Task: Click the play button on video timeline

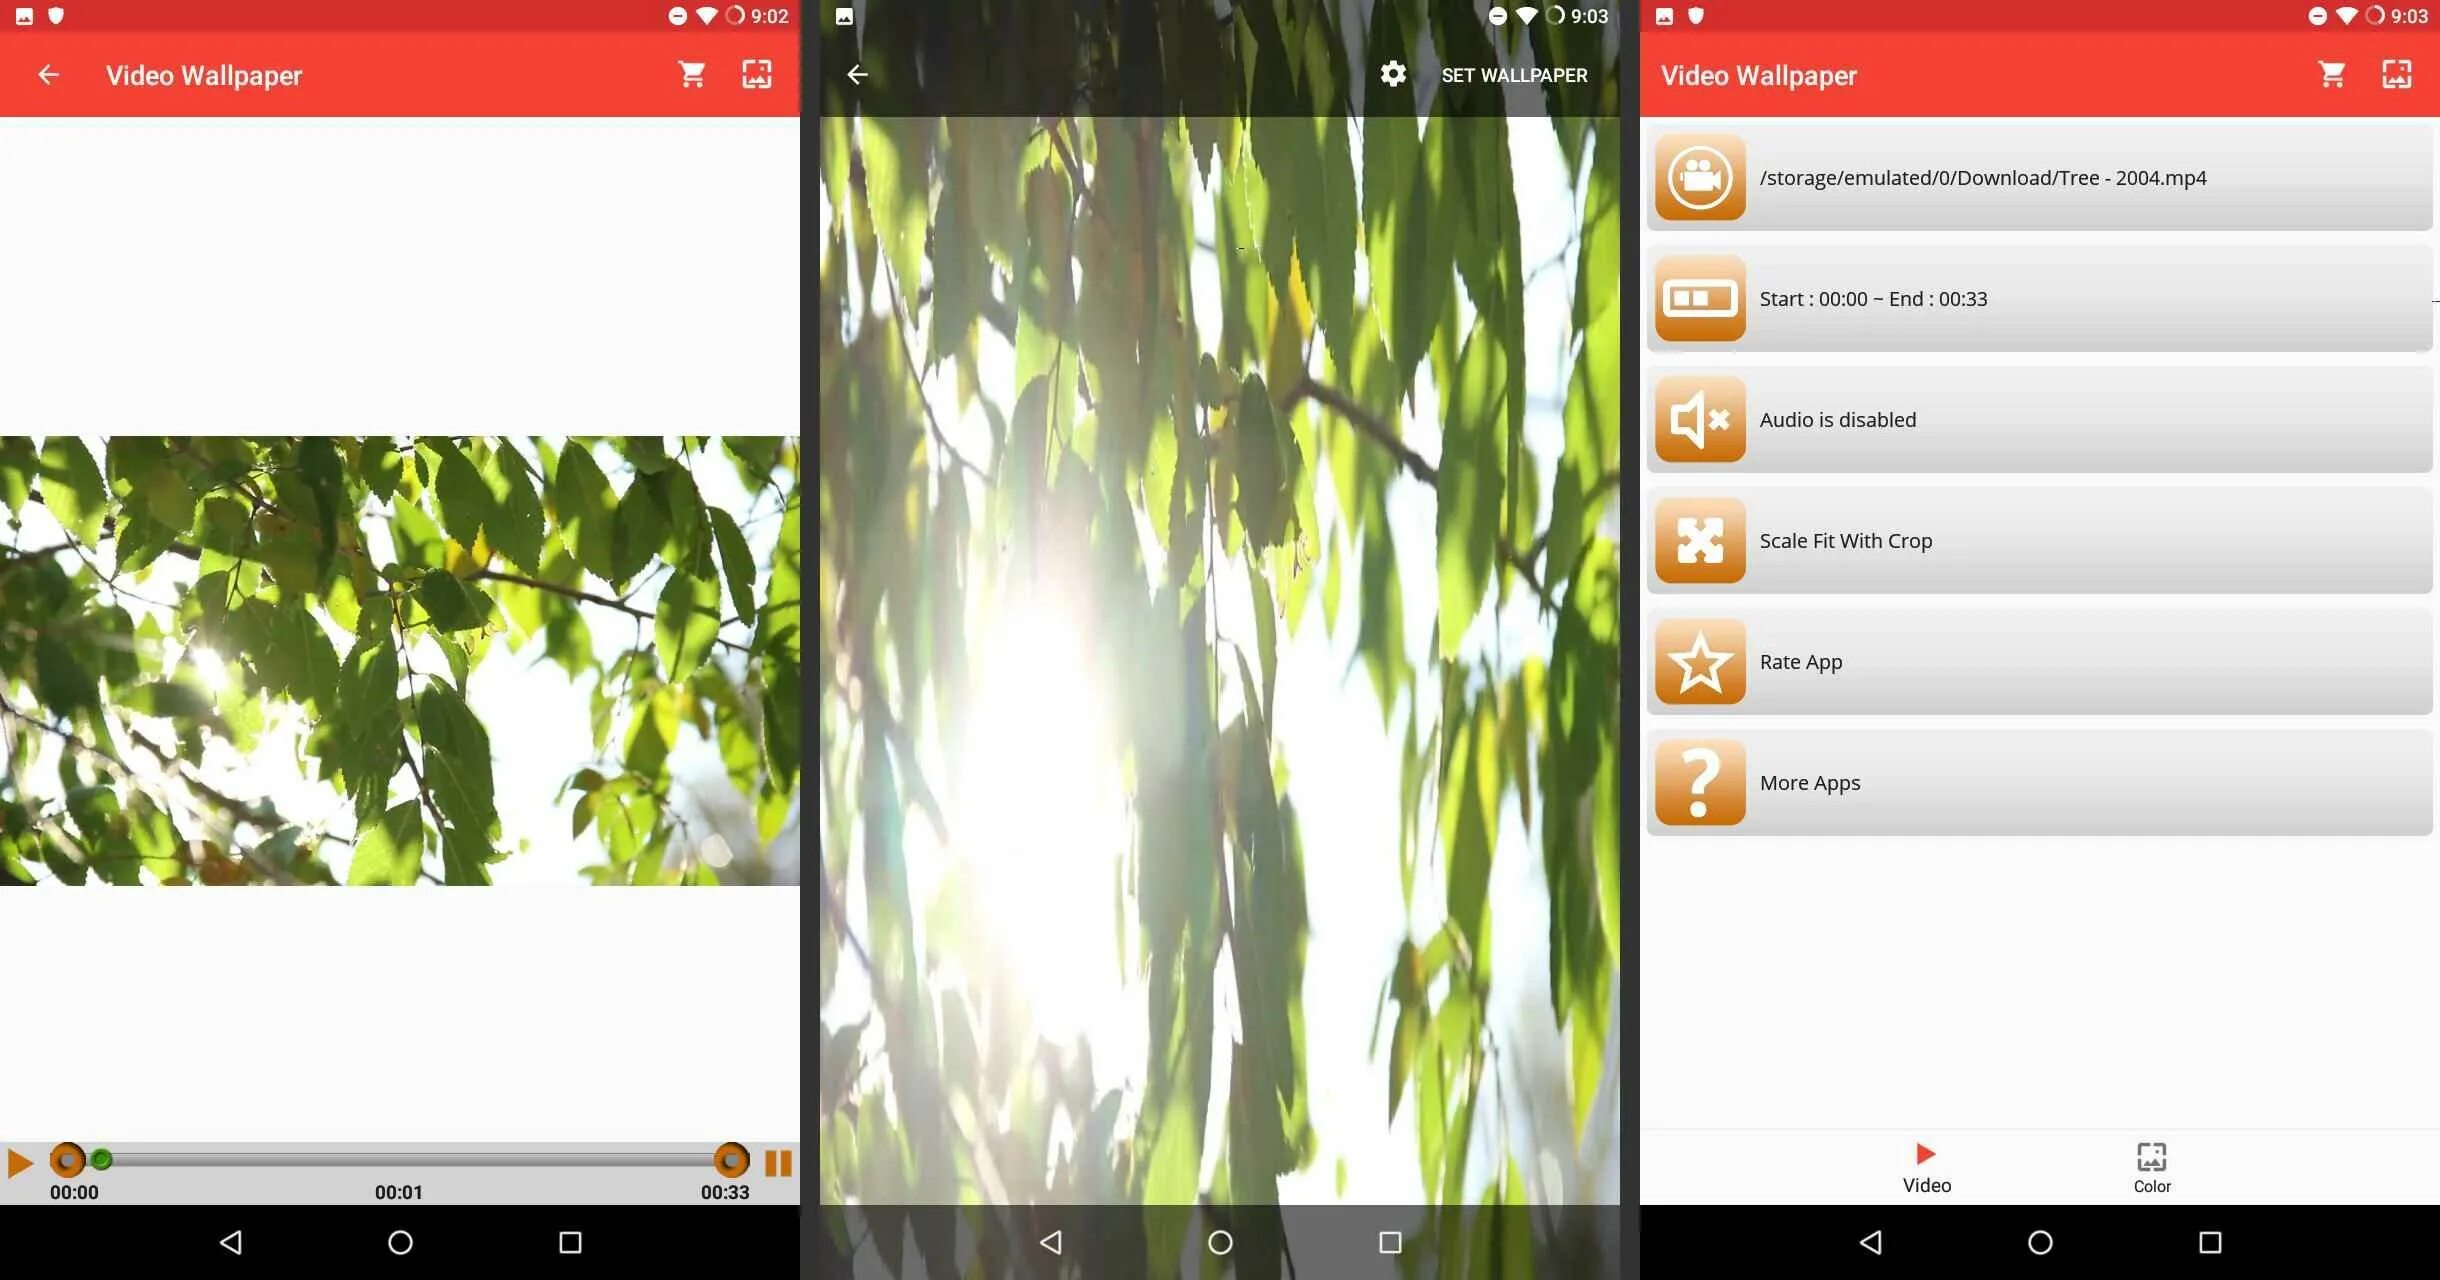Action: tap(18, 1159)
